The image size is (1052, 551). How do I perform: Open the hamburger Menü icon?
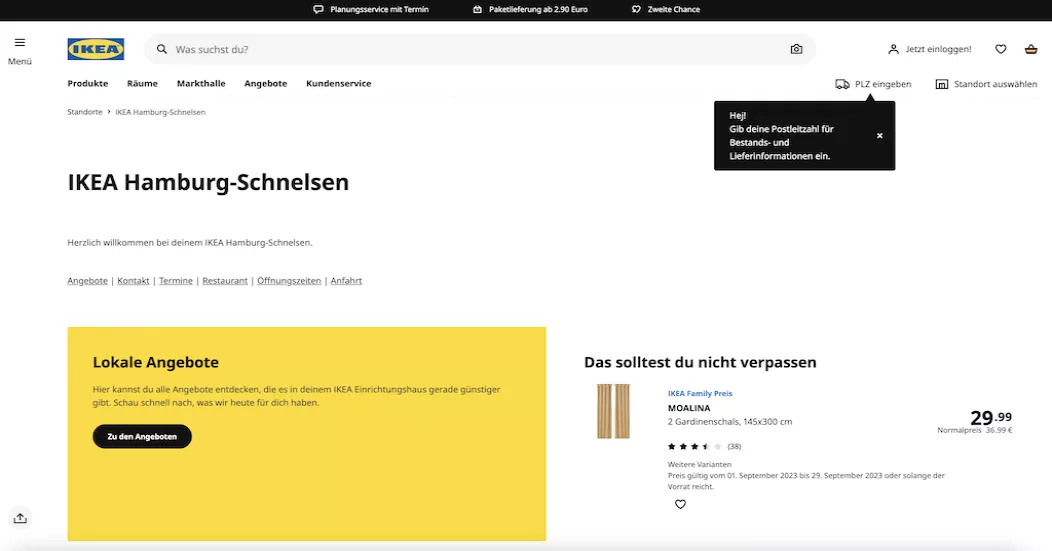click(19, 43)
